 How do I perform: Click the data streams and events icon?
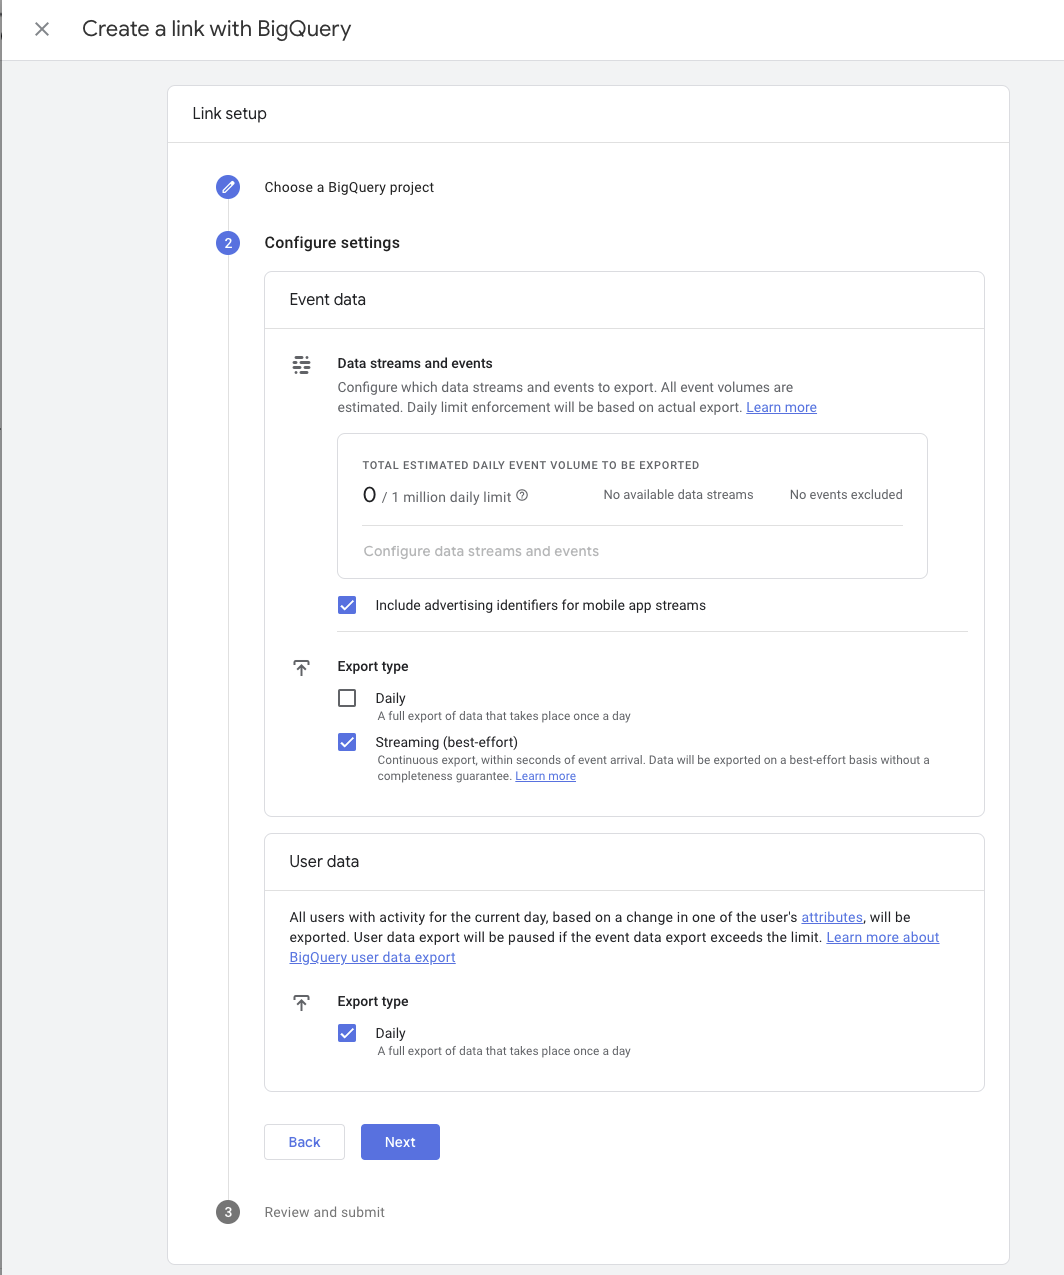click(x=301, y=364)
